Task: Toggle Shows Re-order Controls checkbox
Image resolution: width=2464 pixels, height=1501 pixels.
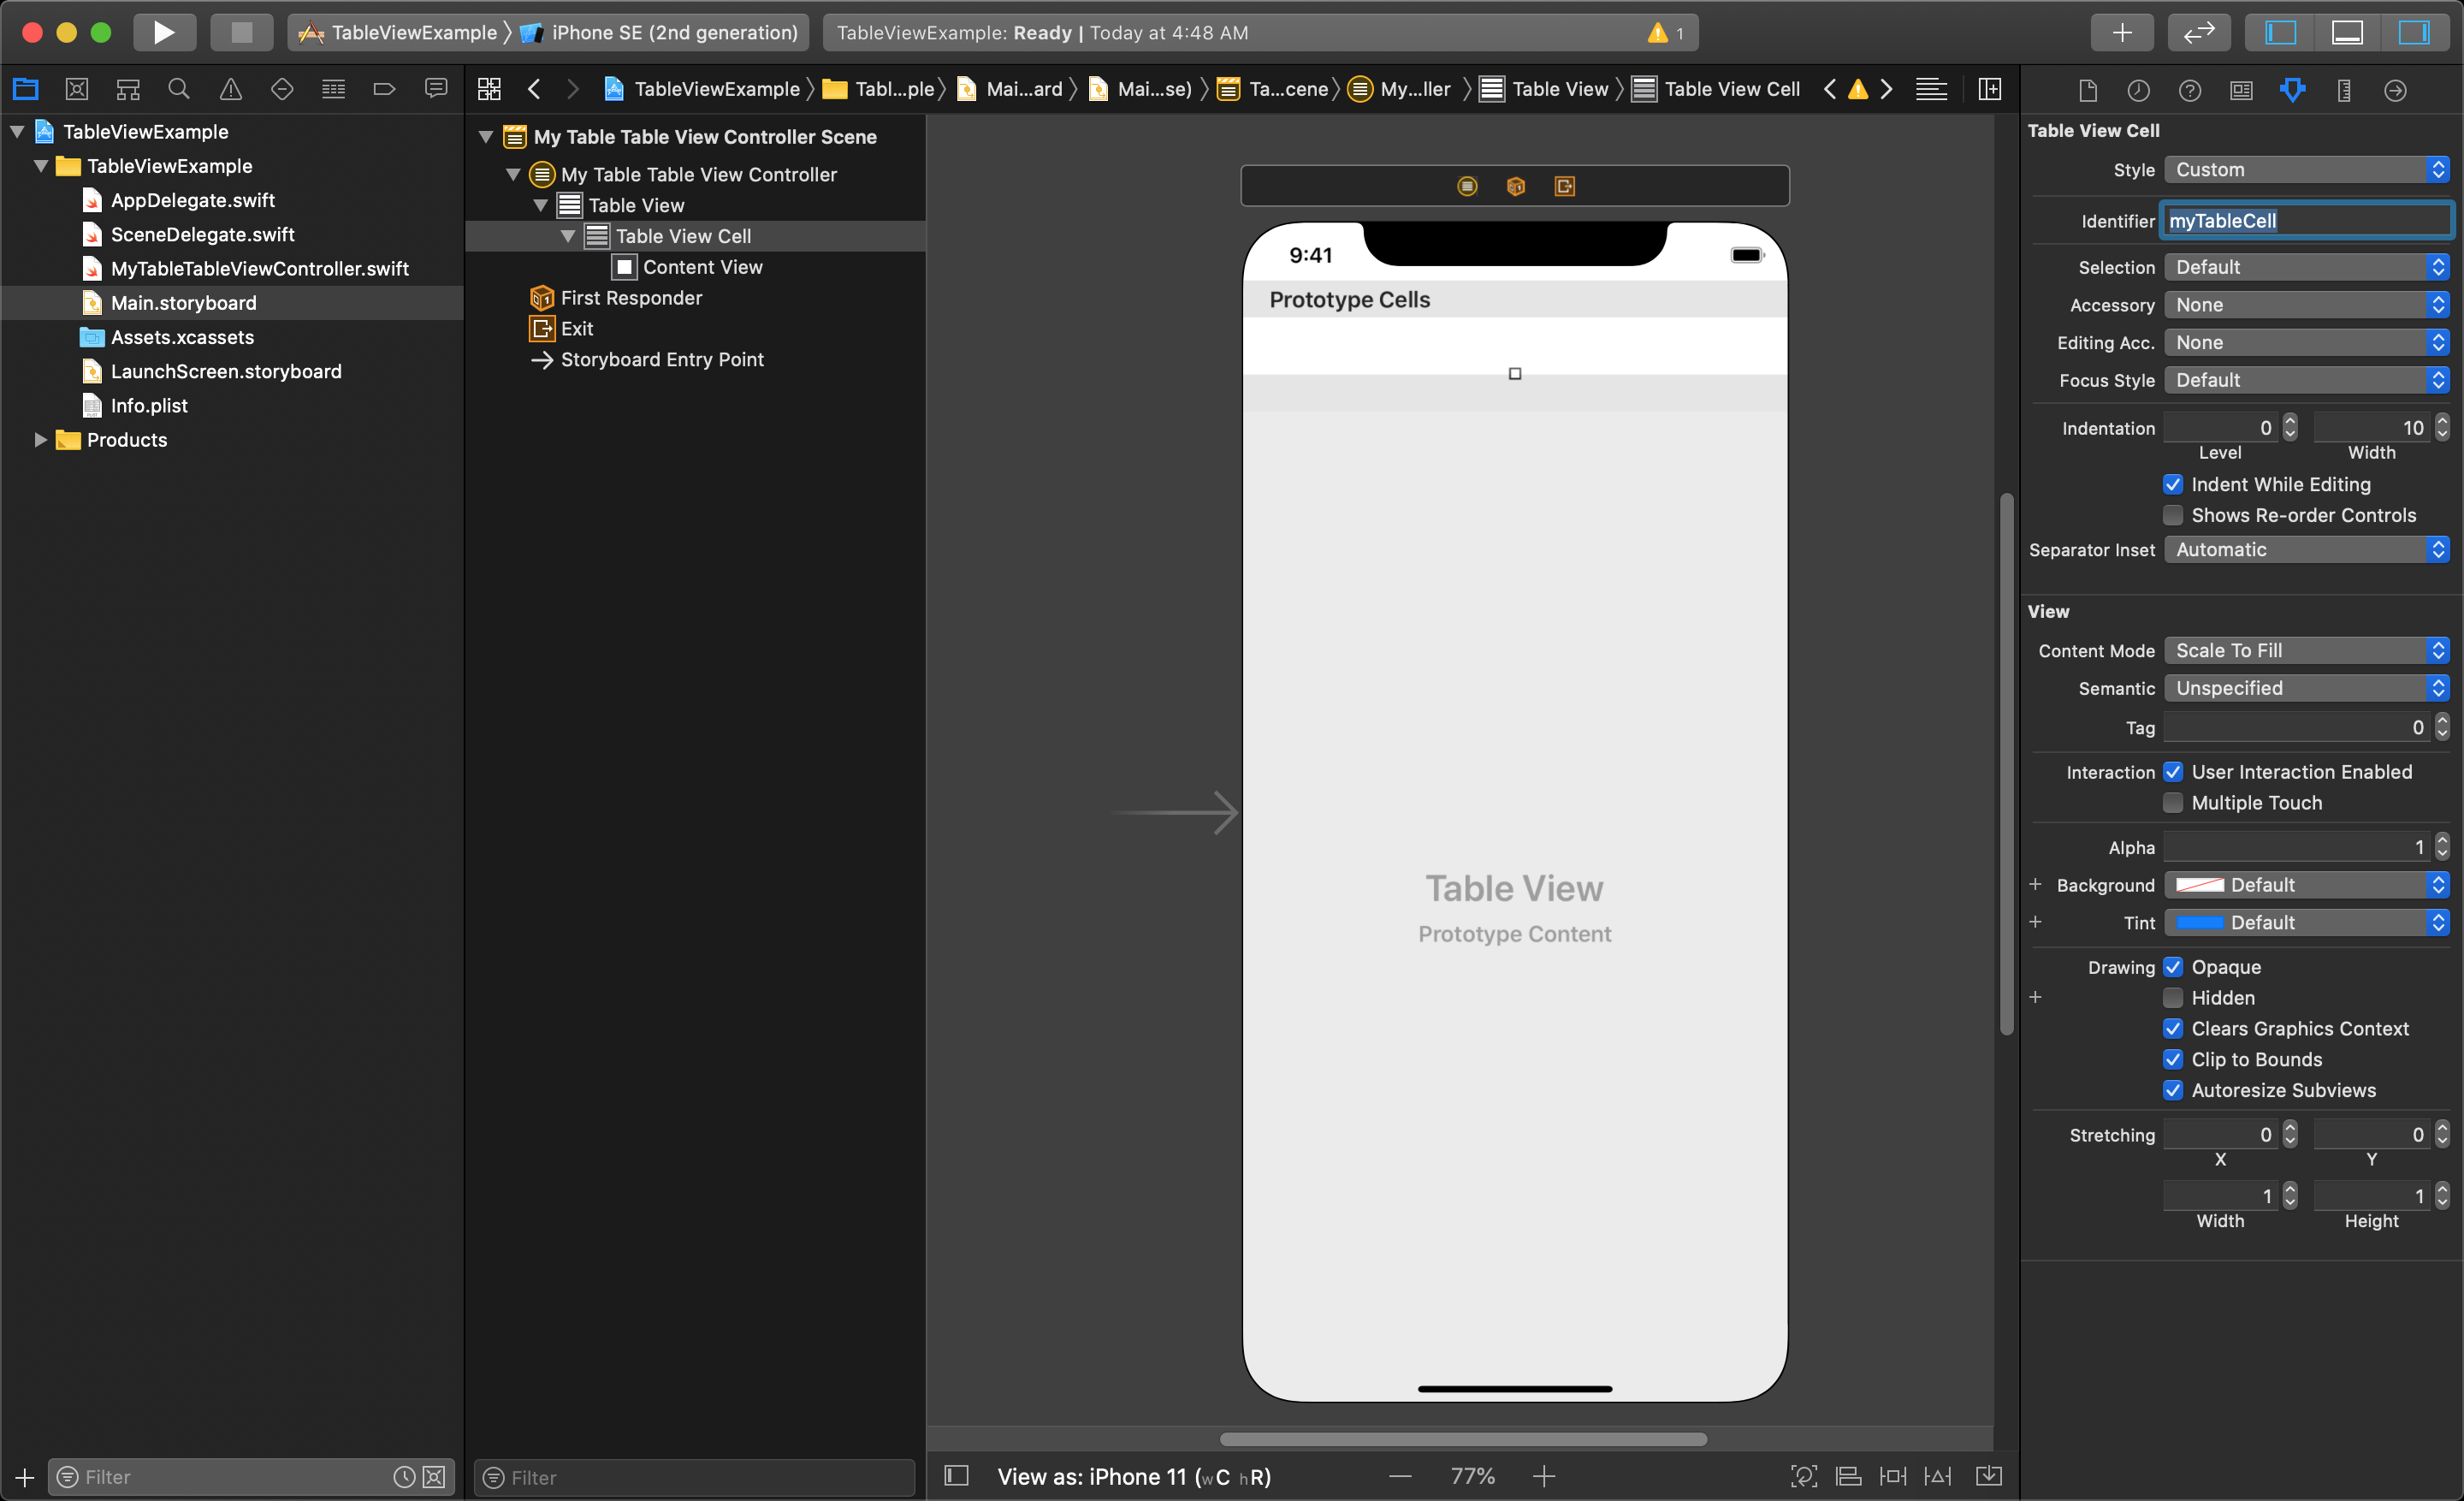Action: point(2170,513)
